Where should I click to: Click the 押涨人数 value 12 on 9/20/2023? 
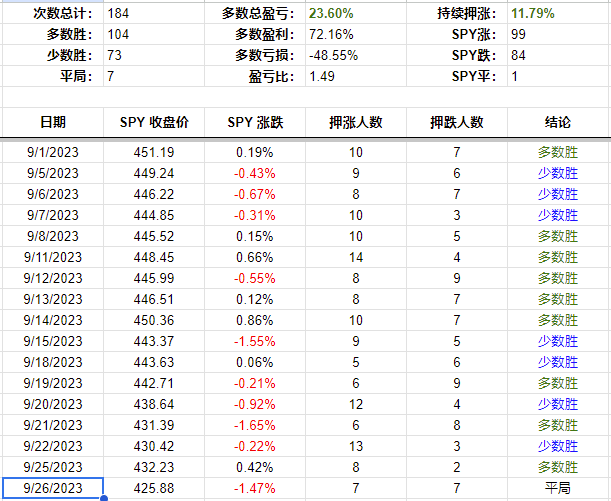(x=356, y=404)
